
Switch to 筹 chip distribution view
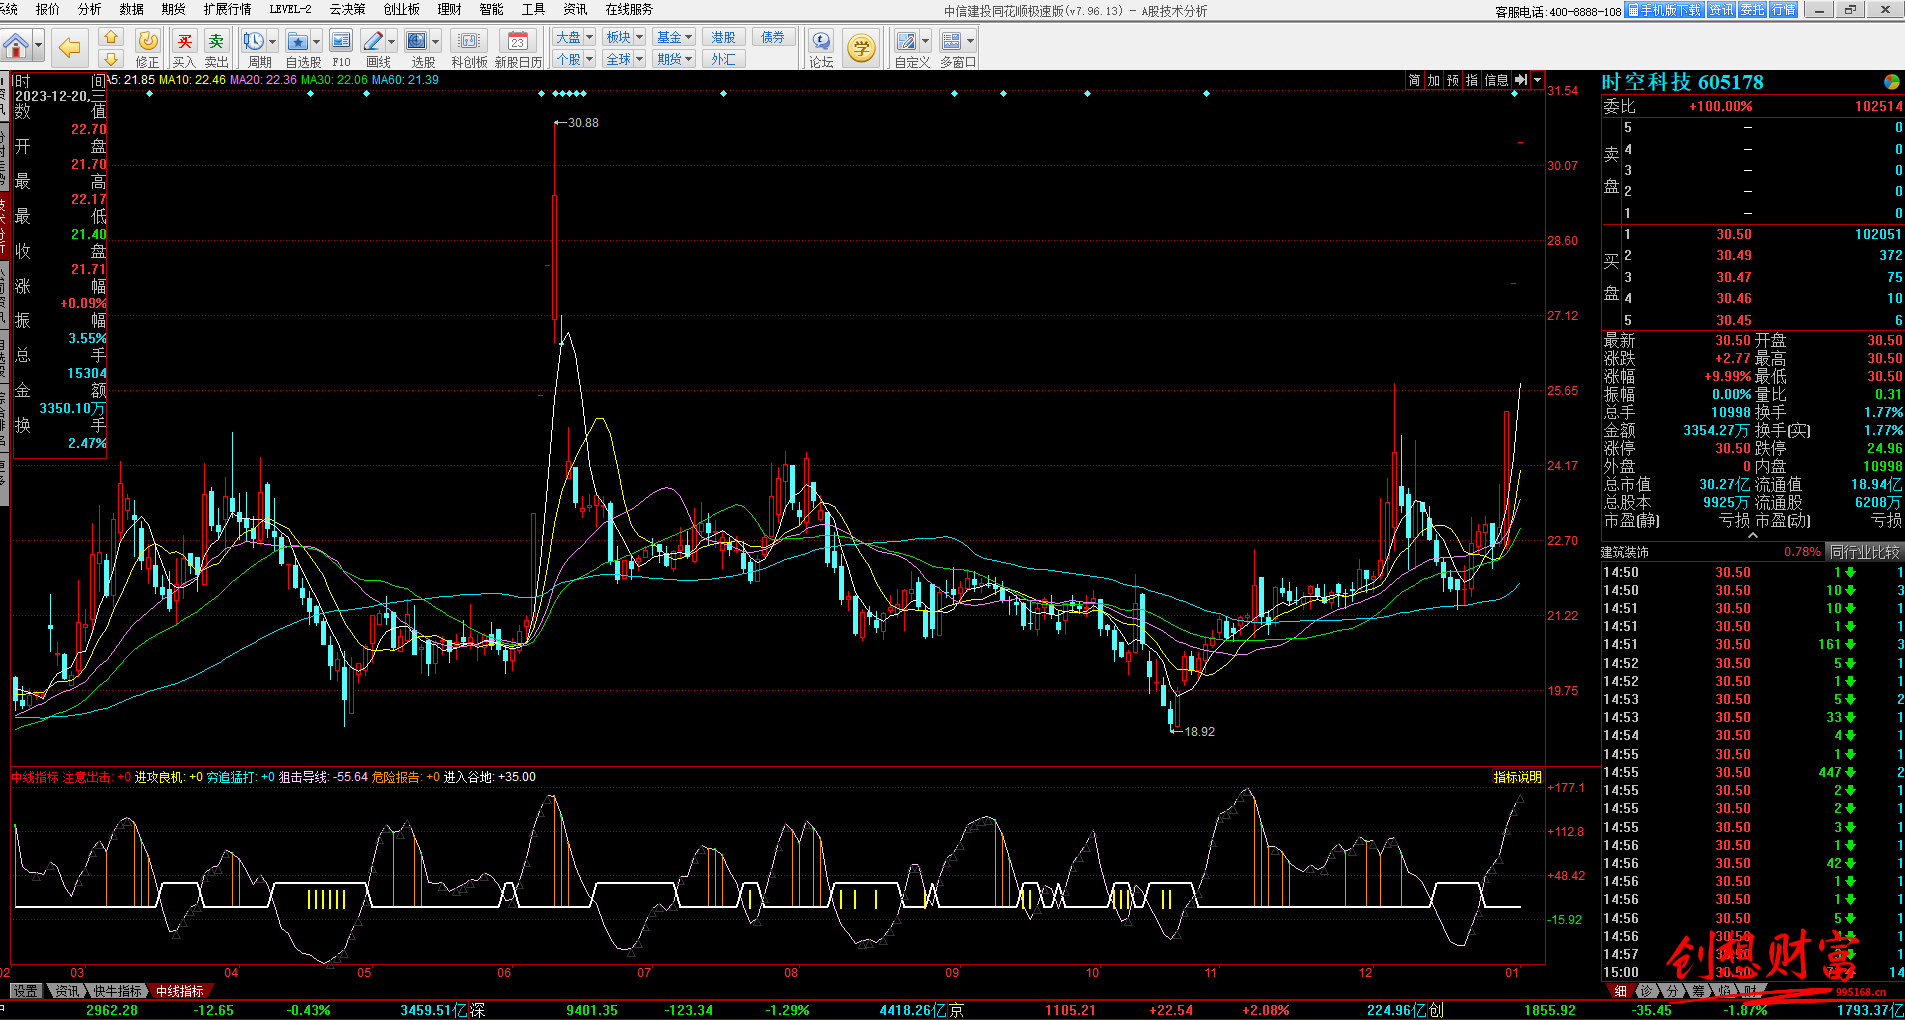tap(1698, 991)
